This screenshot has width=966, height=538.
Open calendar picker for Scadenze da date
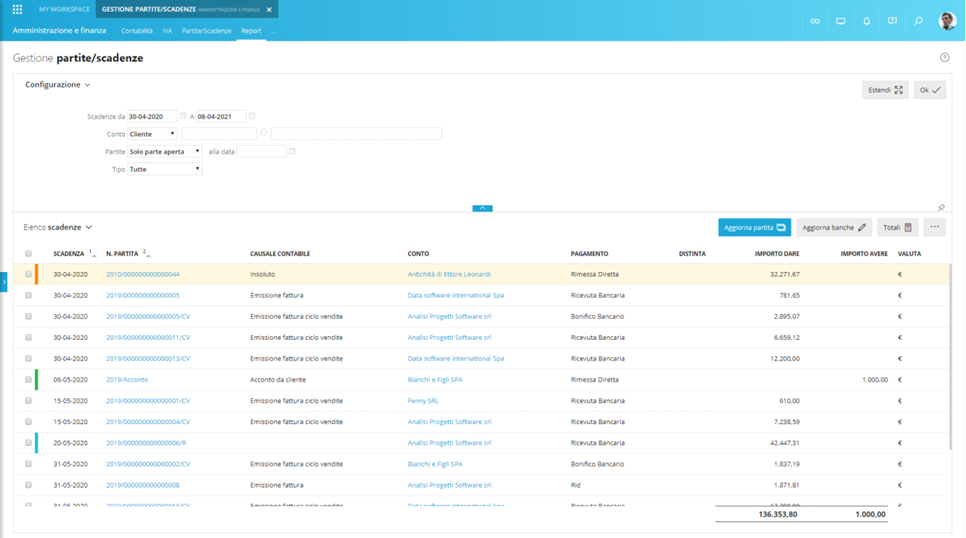pos(183,116)
